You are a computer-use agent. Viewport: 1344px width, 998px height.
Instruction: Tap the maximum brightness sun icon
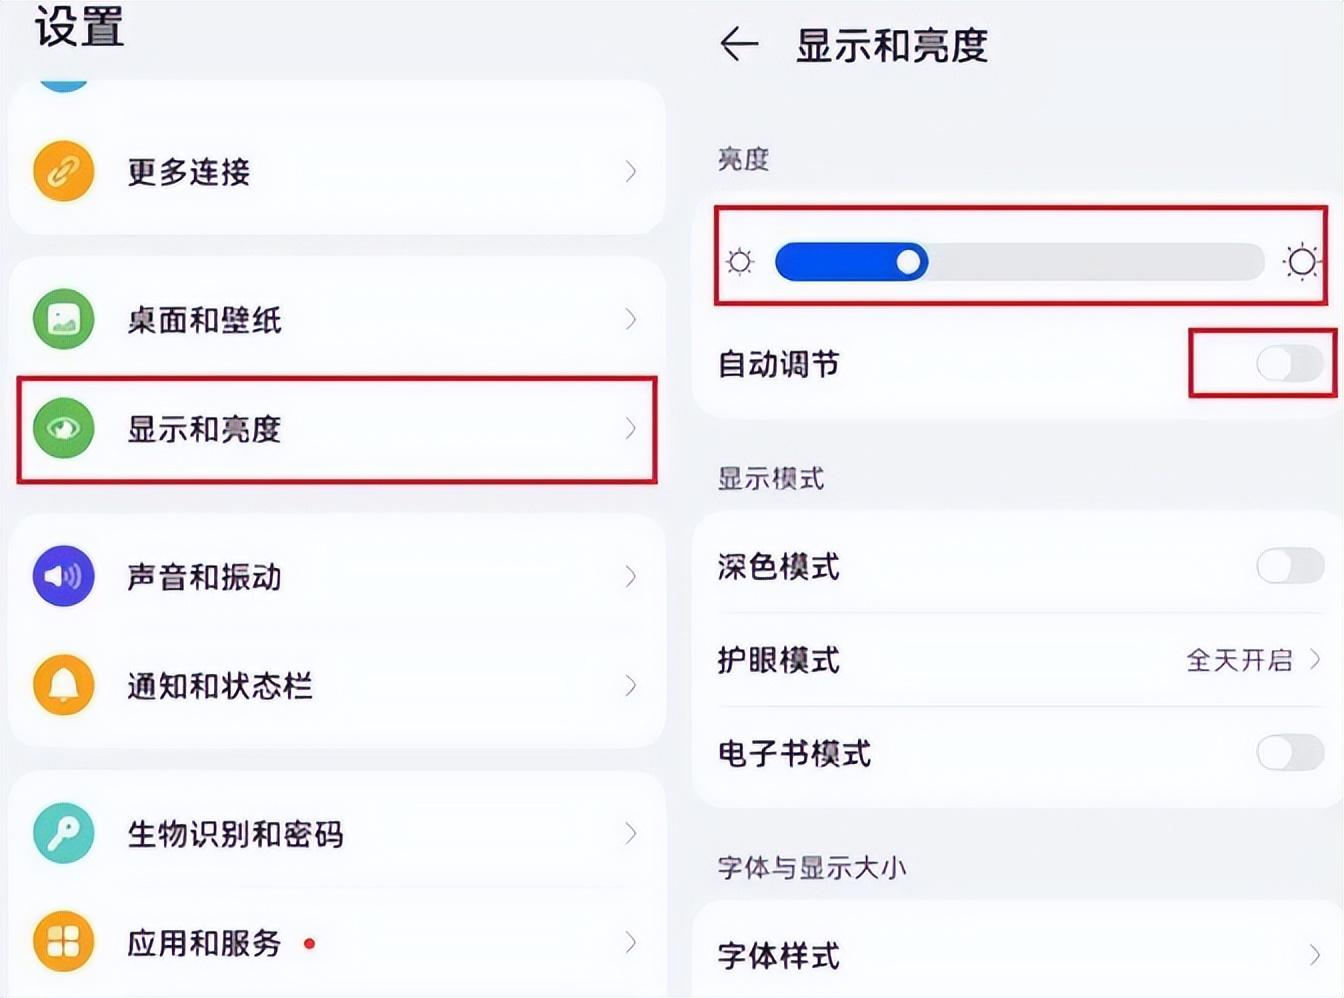coord(1301,262)
